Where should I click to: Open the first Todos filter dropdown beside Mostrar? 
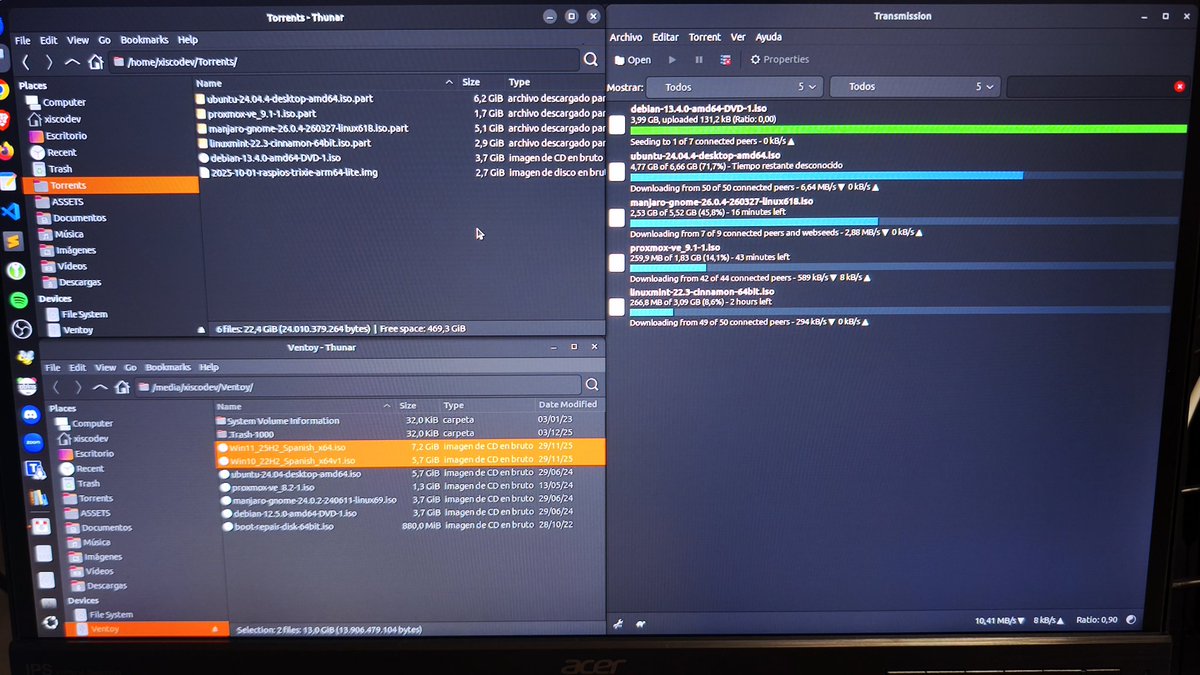[735, 87]
